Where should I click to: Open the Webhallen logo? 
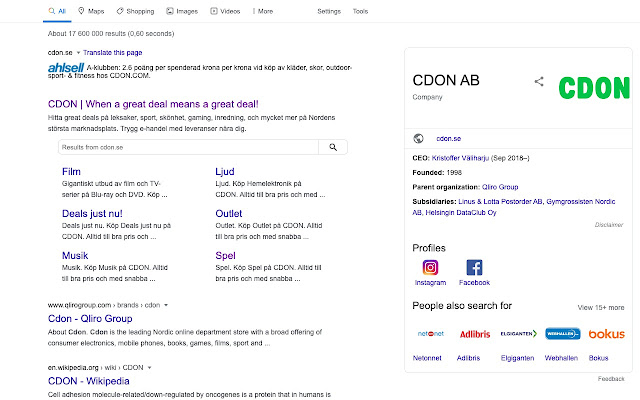click(563, 334)
